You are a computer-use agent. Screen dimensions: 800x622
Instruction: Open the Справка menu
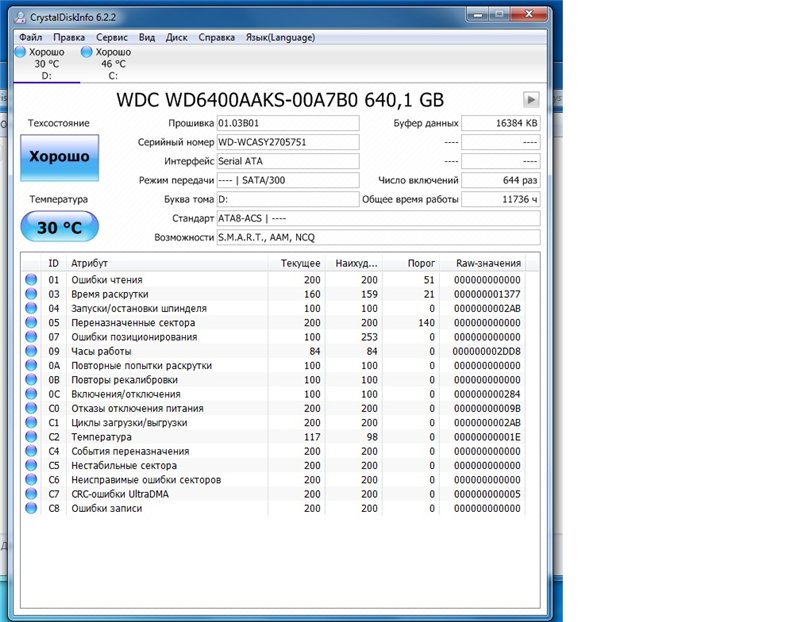pyautogui.click(x=216, y=37)
